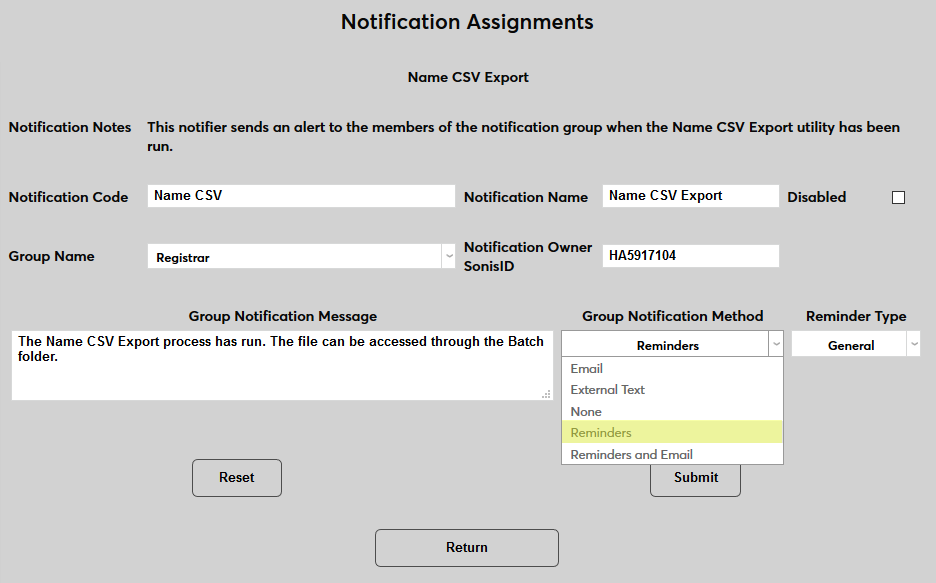Open the Group Name dropdown showing Registrar
This screenshot has width=936, height=583.
[x=301, y=257]
